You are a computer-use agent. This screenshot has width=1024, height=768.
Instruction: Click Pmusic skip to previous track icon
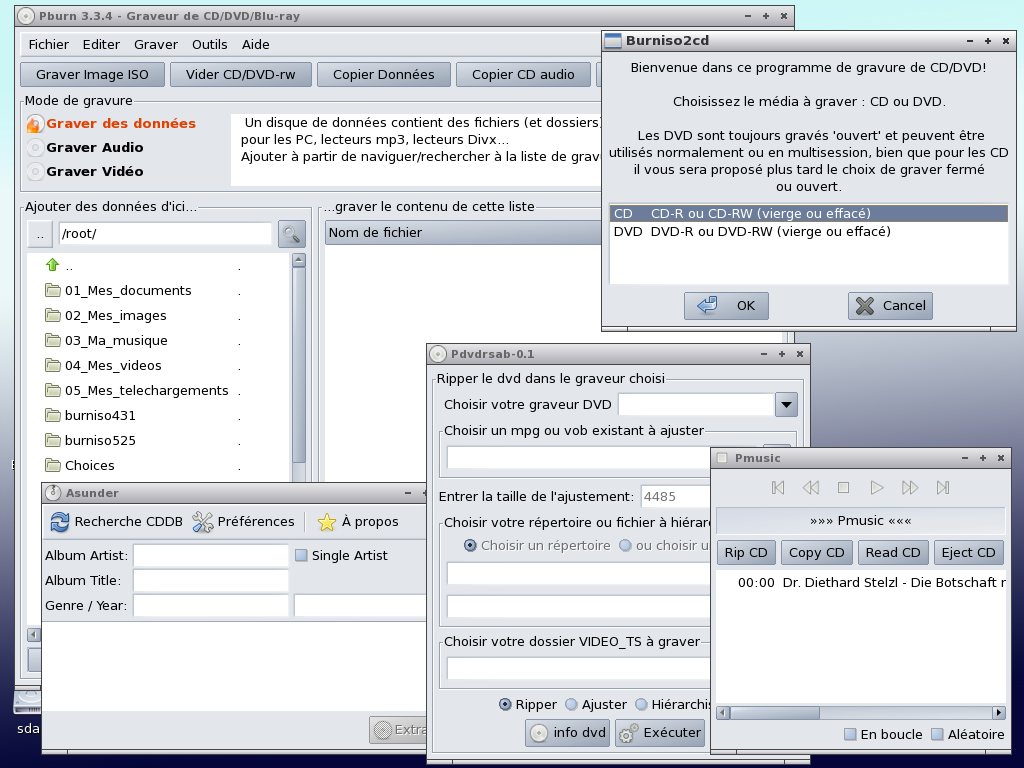tap(778, 488)
